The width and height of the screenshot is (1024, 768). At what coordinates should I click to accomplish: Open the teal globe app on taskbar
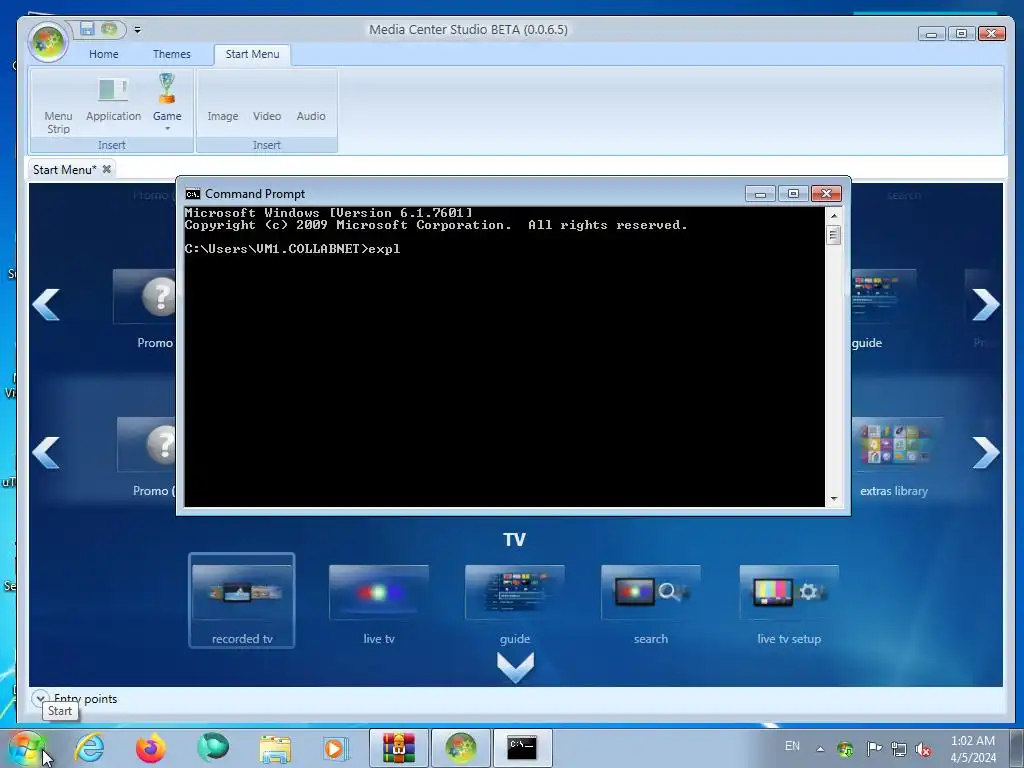click(213, 748)
